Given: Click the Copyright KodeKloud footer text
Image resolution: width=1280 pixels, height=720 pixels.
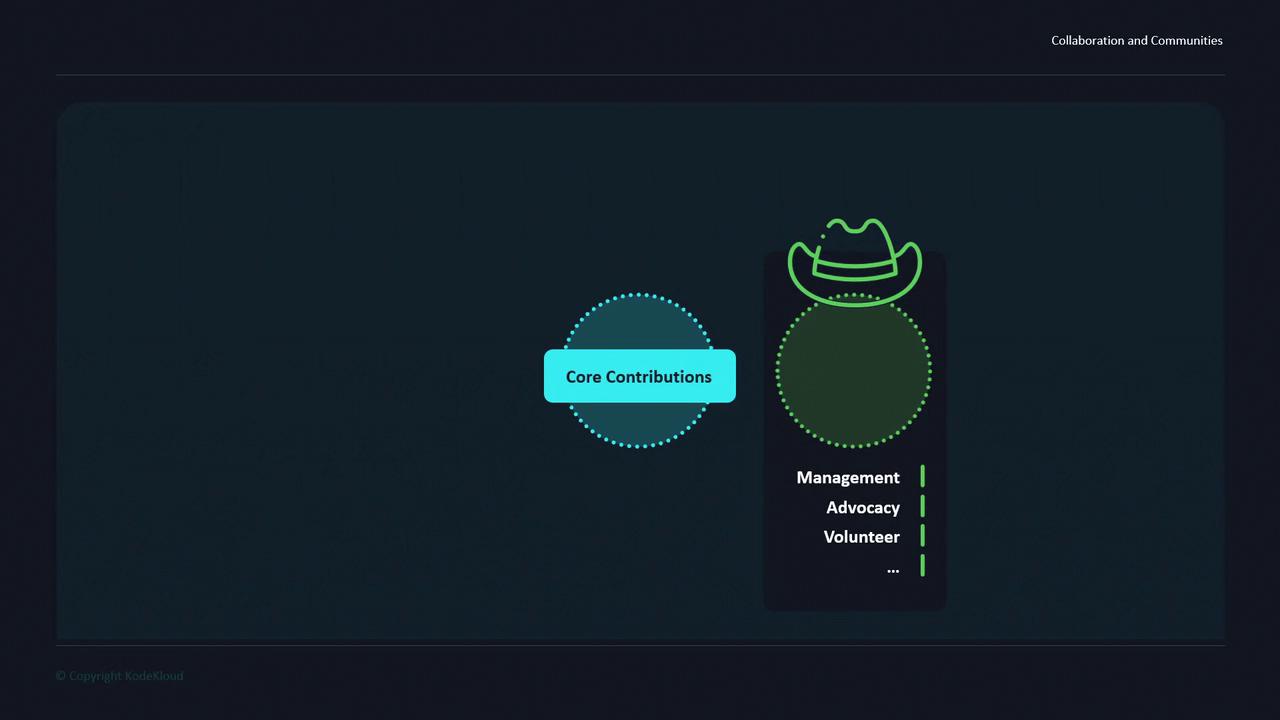Looking at the screenshot, I should [120, 675].
